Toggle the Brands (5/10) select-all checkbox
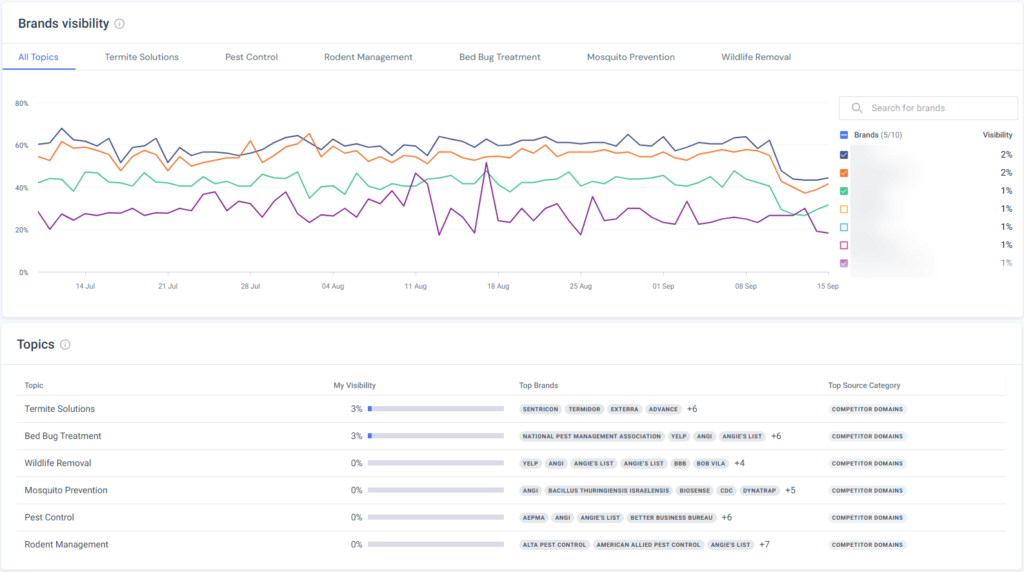 coord(844,134)
